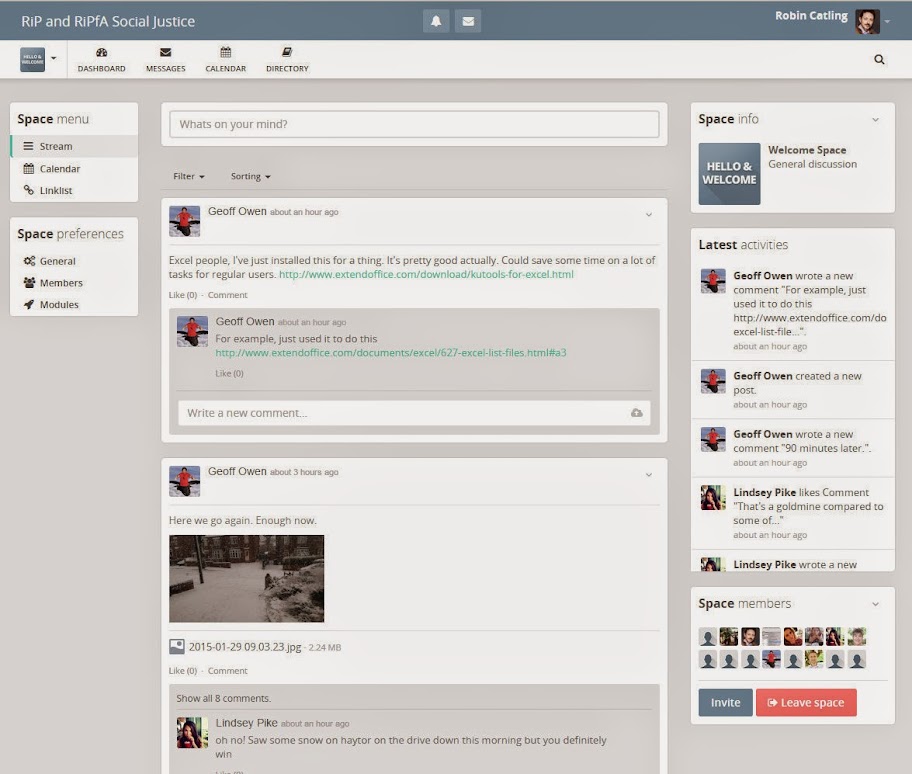The height and width of the screenshot is (774, 912).
Task: Open the excel-list-files documents link
Action: coord(391,352)
